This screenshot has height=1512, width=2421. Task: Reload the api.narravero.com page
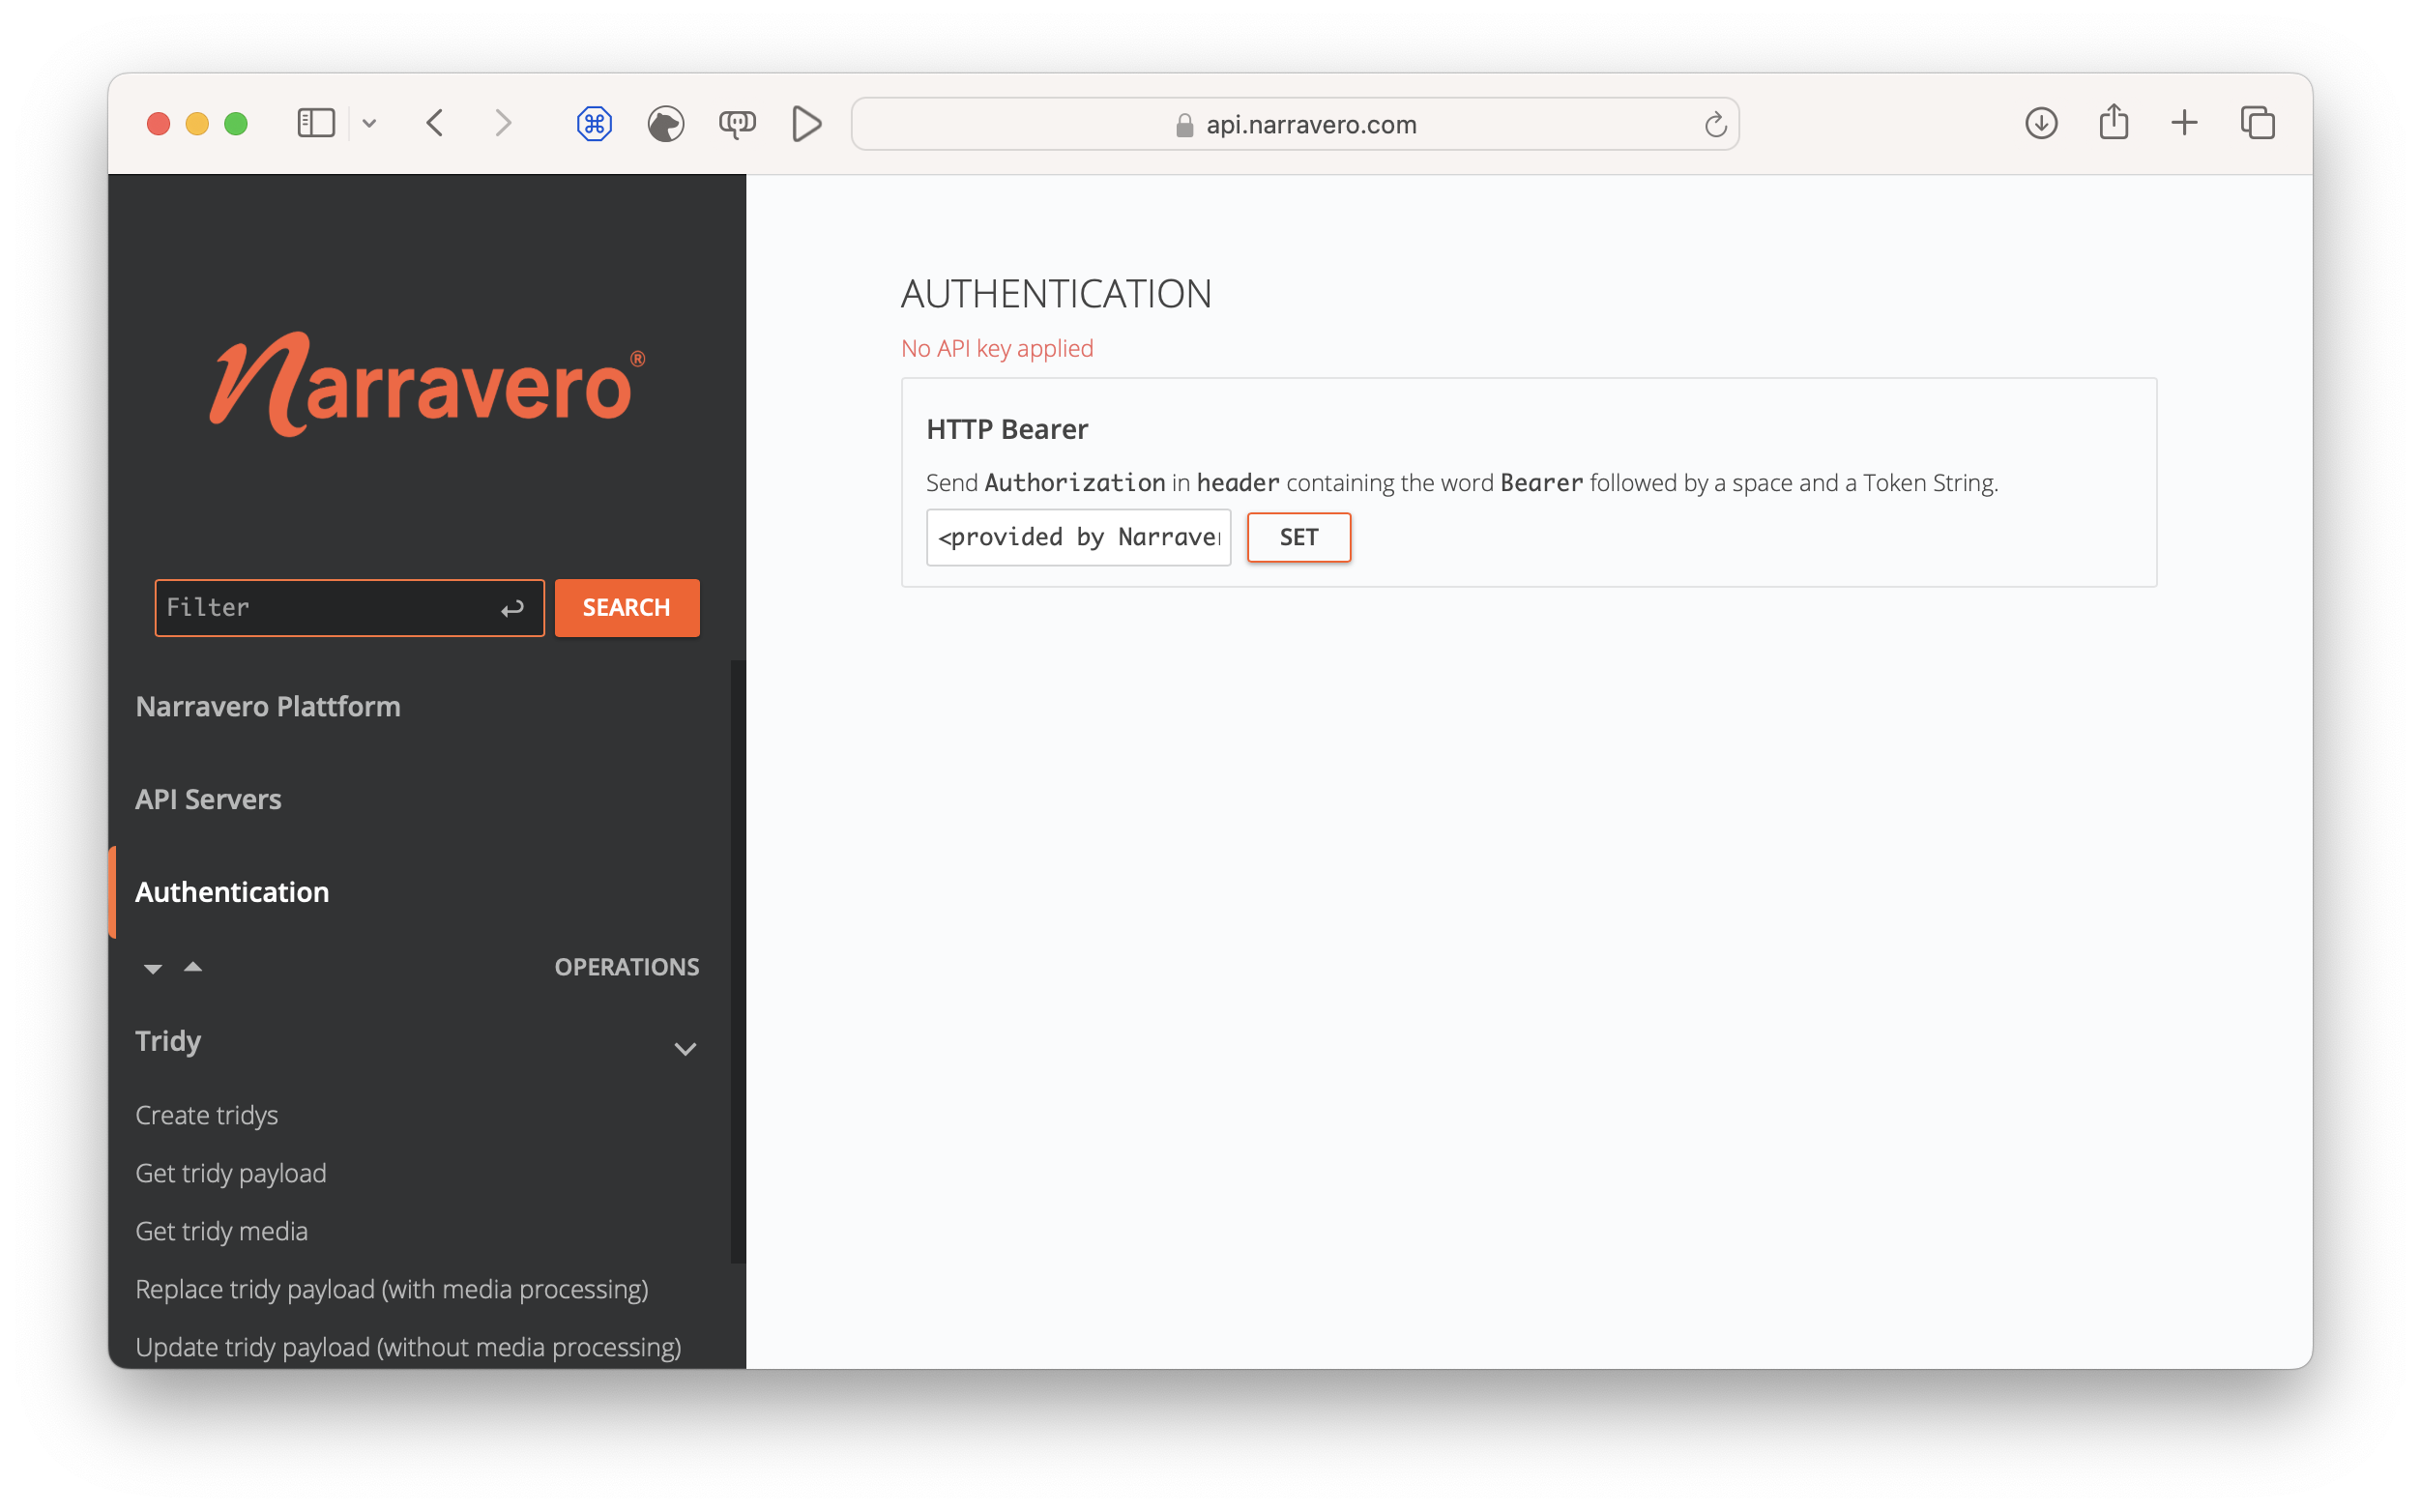click(x=1716, y=123)
